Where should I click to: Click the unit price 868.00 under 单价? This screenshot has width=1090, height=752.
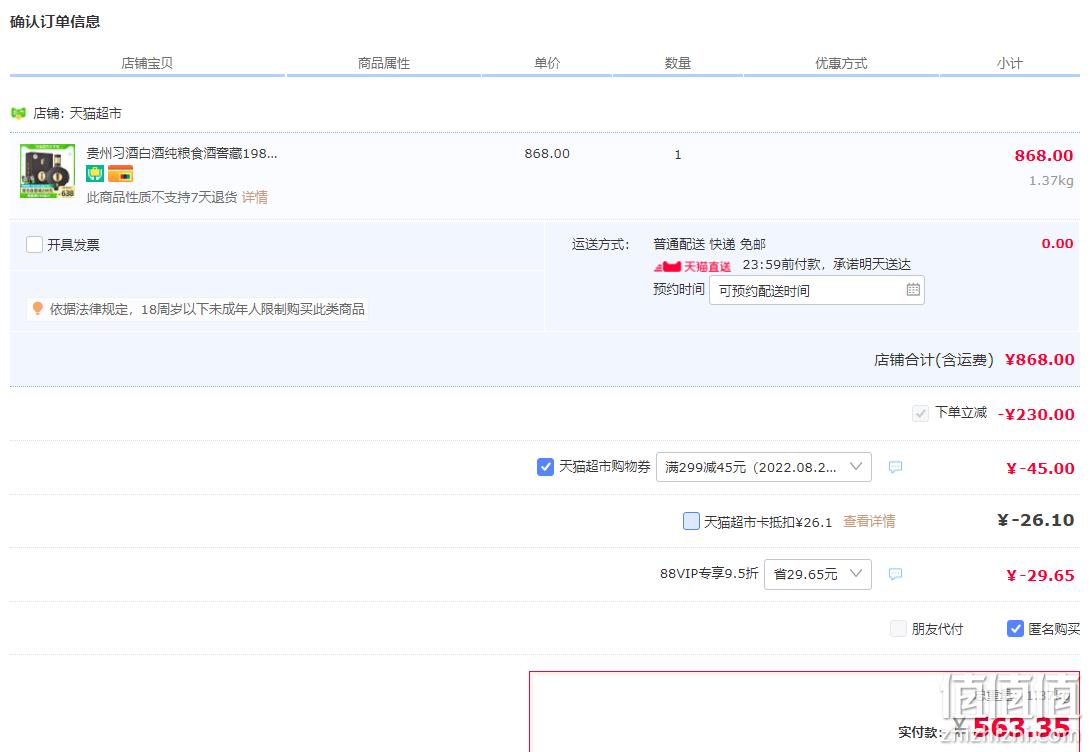pyautogui.click(x=547, y=154)
